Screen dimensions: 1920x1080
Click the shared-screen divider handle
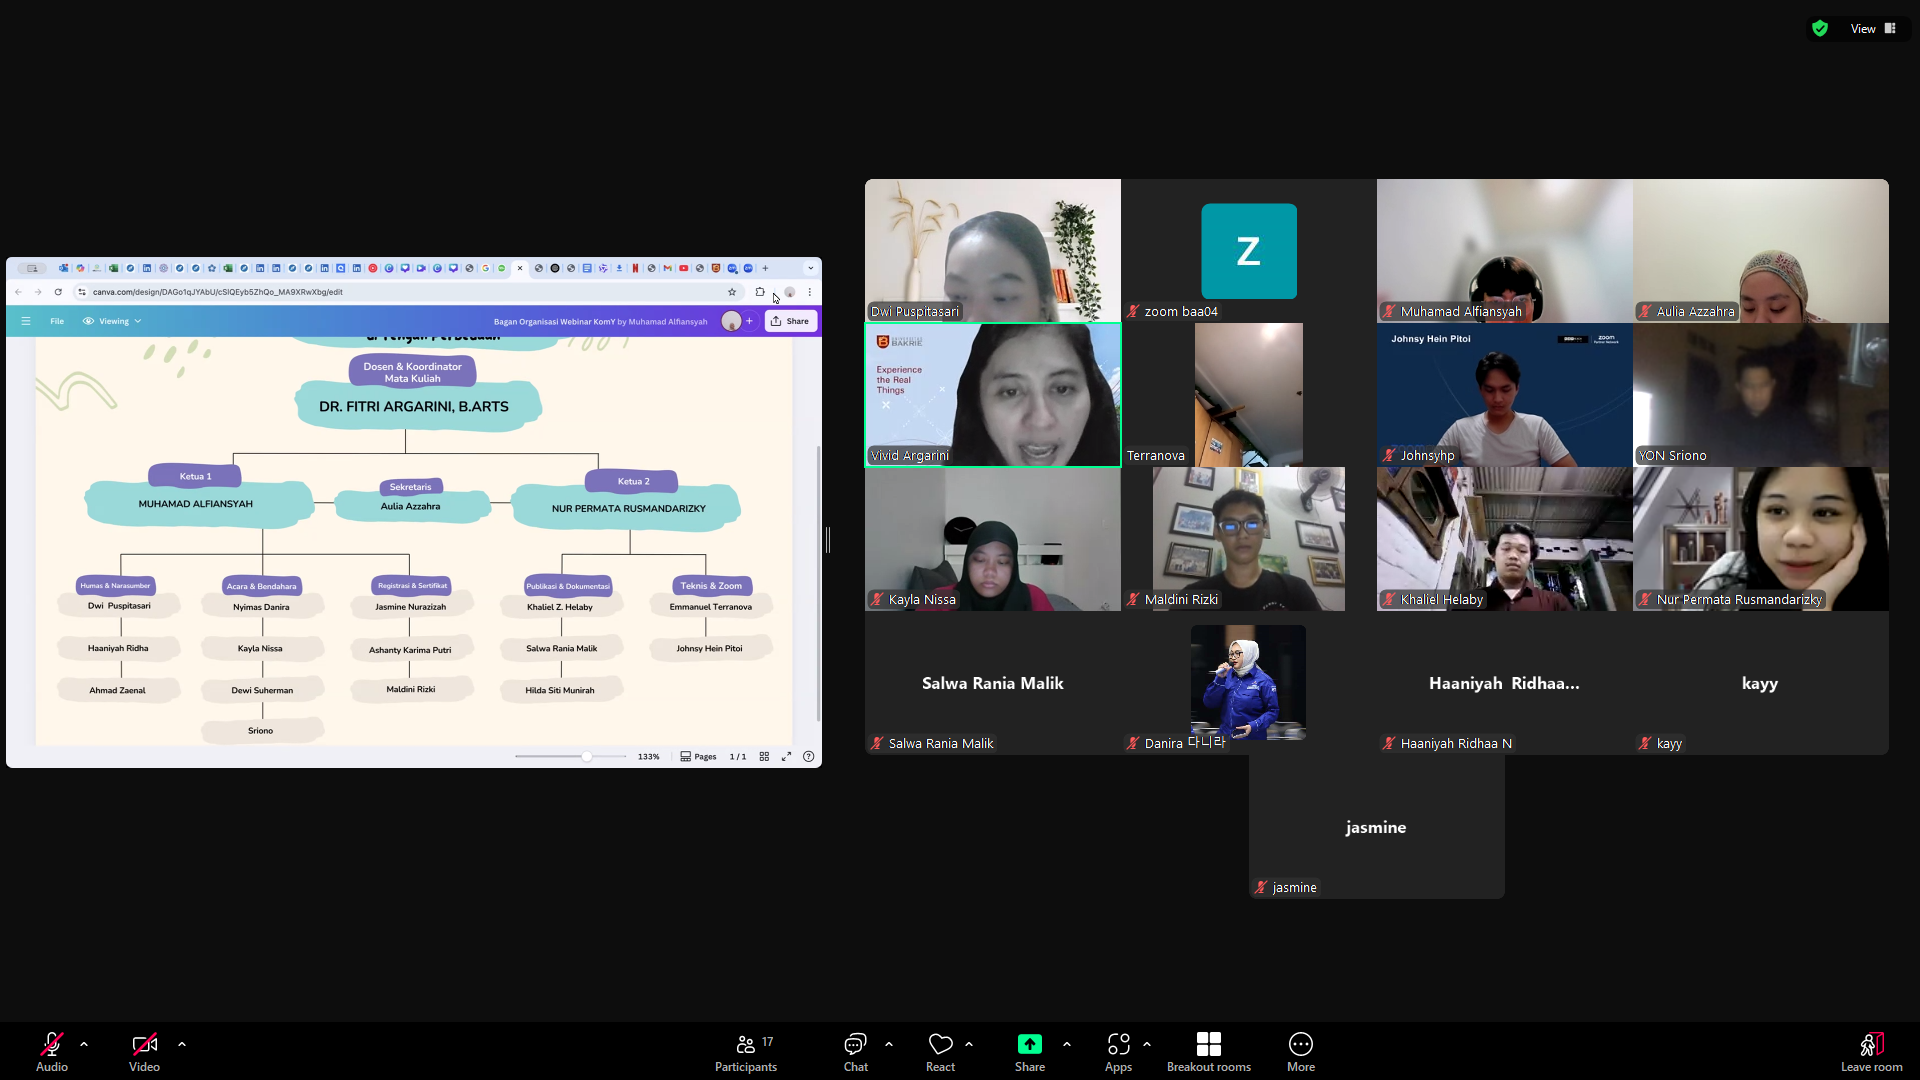pyautogui.click(x=828, y=540)
